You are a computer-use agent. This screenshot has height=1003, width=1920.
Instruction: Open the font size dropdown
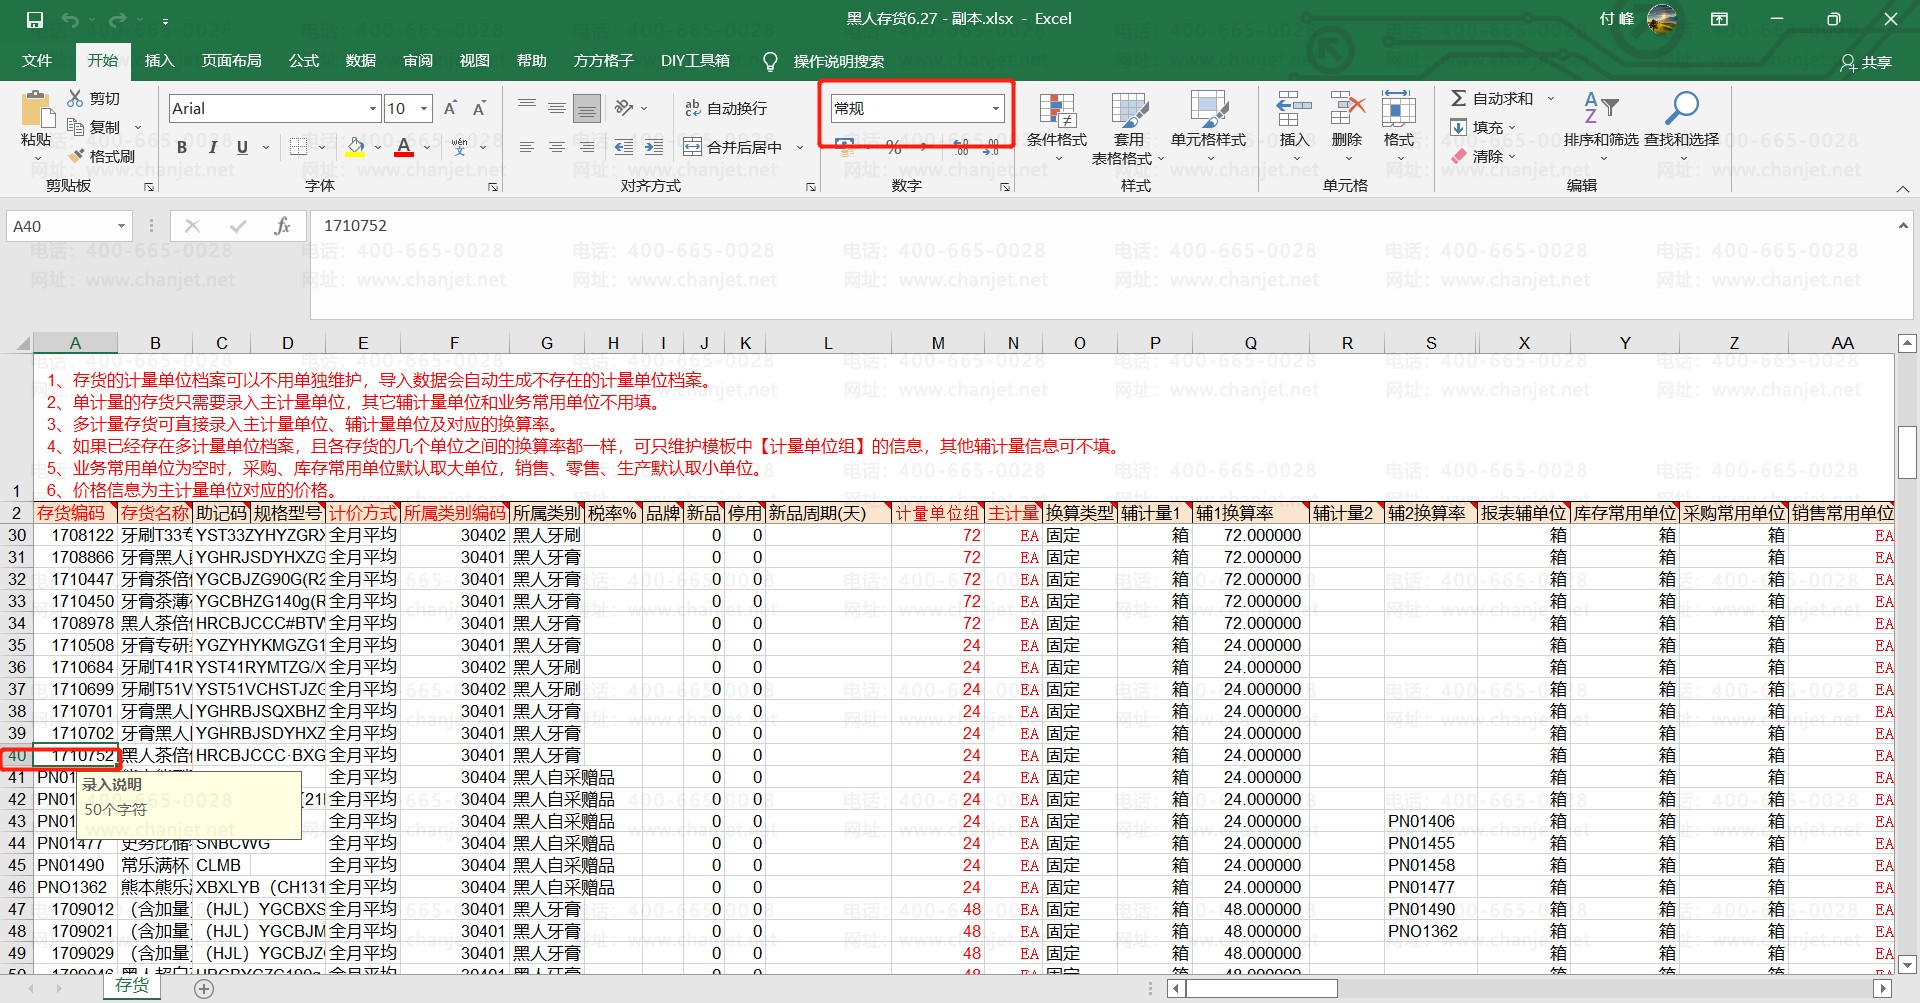[x=424, y=108]
